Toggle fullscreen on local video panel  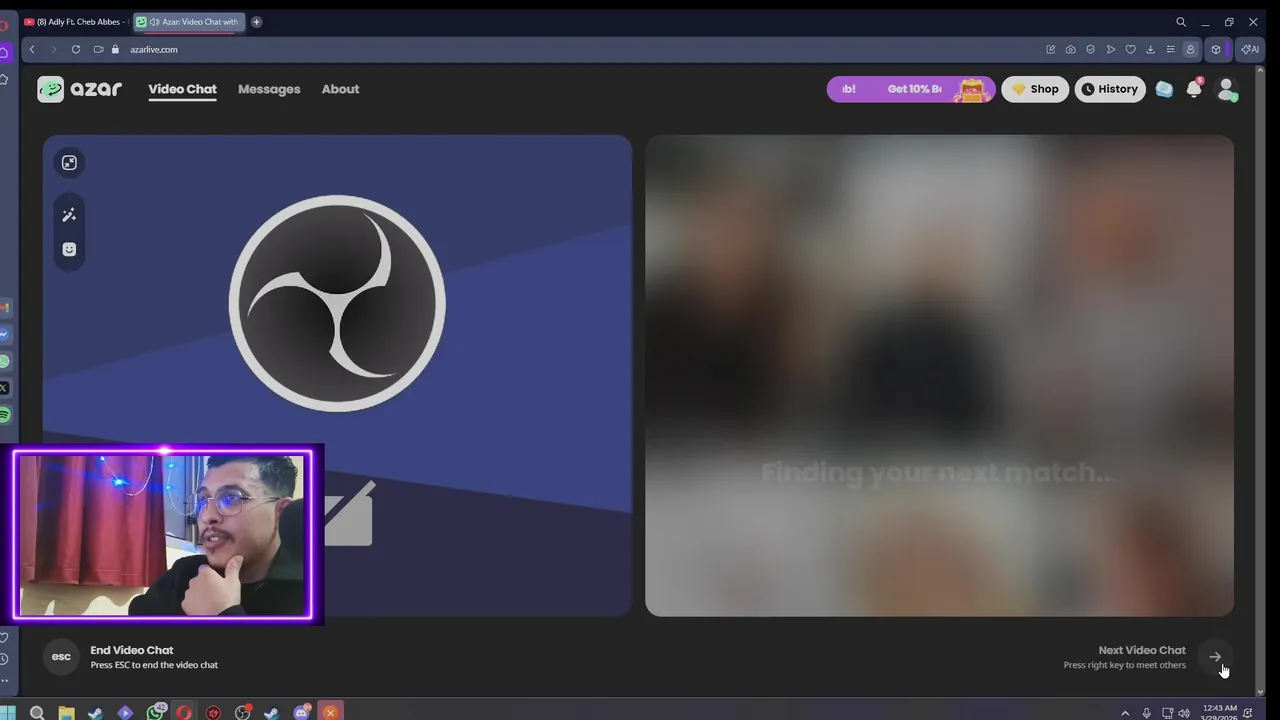pyautogui.click(x=69, y=163)
